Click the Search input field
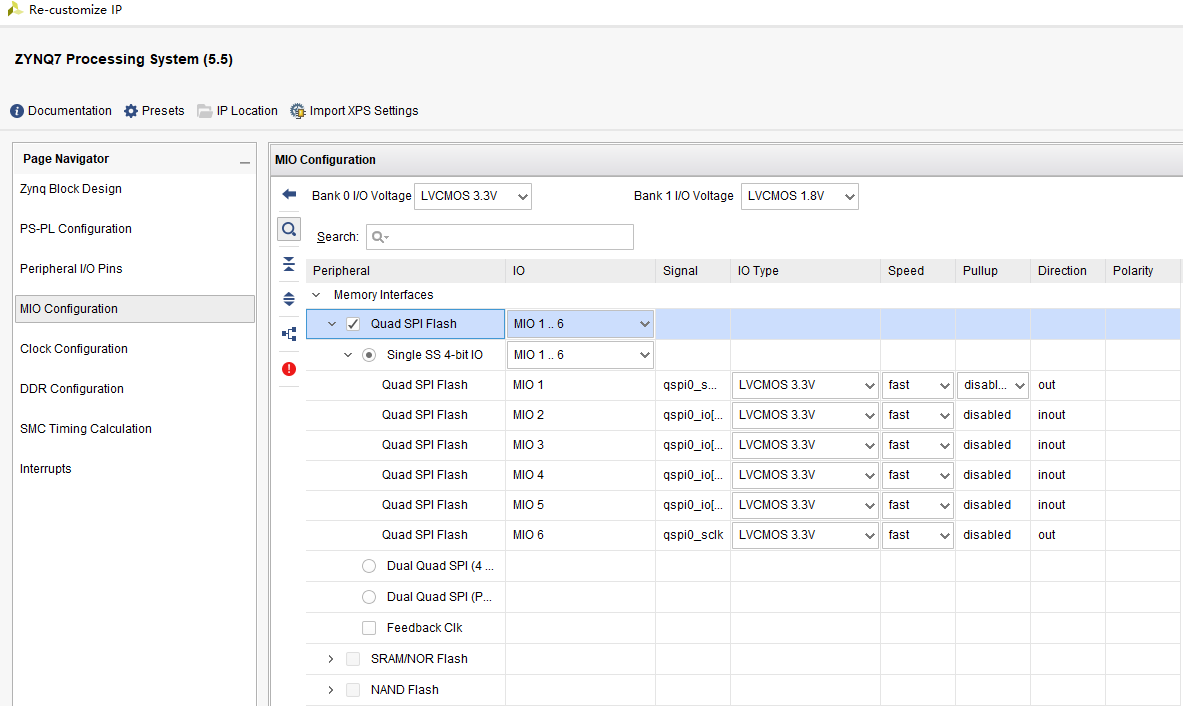This screenshot has width=1183, height=706. 499,237
